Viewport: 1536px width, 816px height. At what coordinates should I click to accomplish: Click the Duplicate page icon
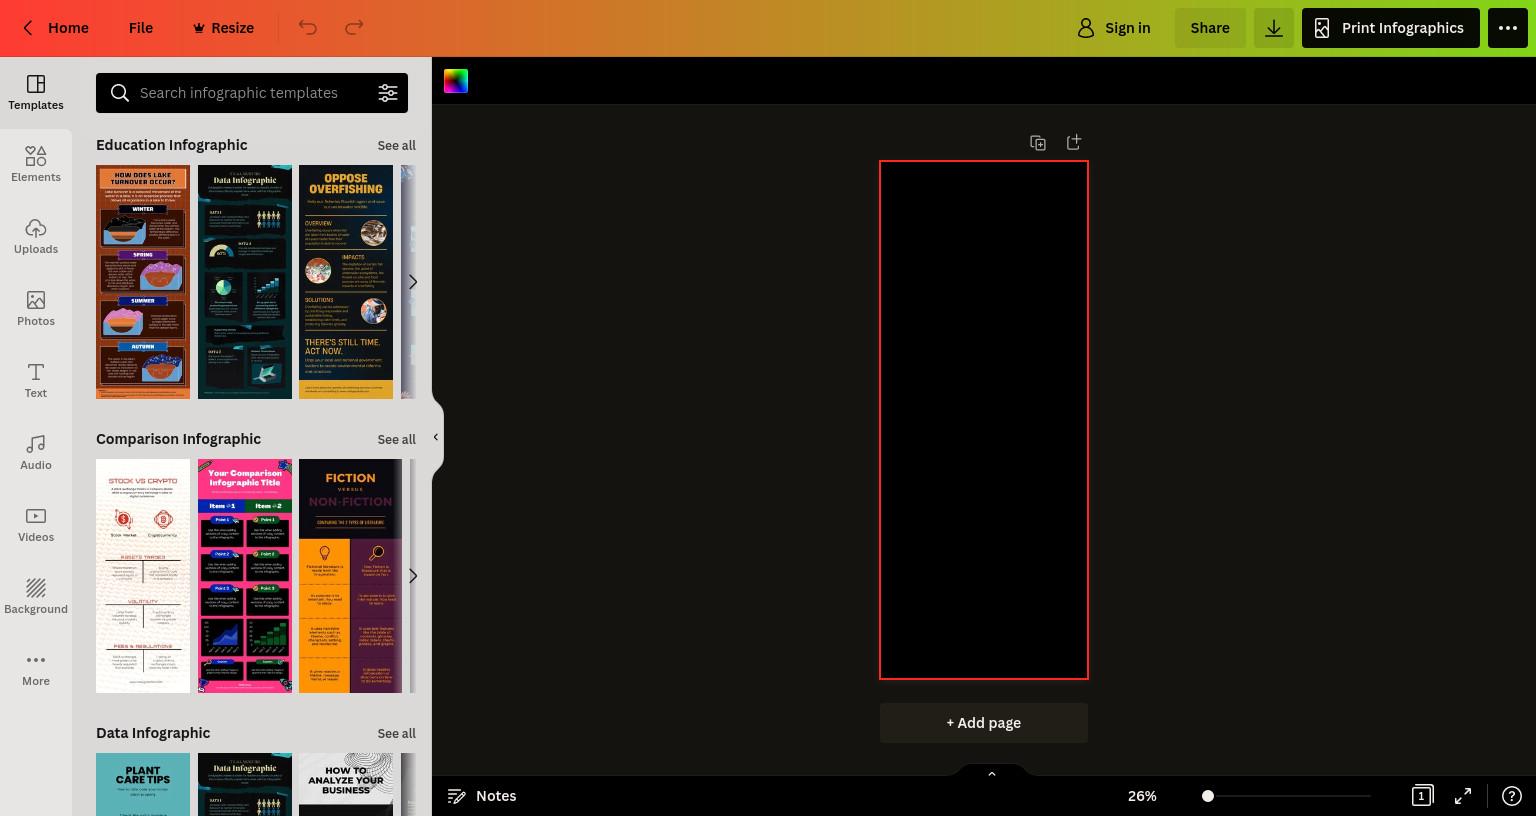coord(1038,143)
